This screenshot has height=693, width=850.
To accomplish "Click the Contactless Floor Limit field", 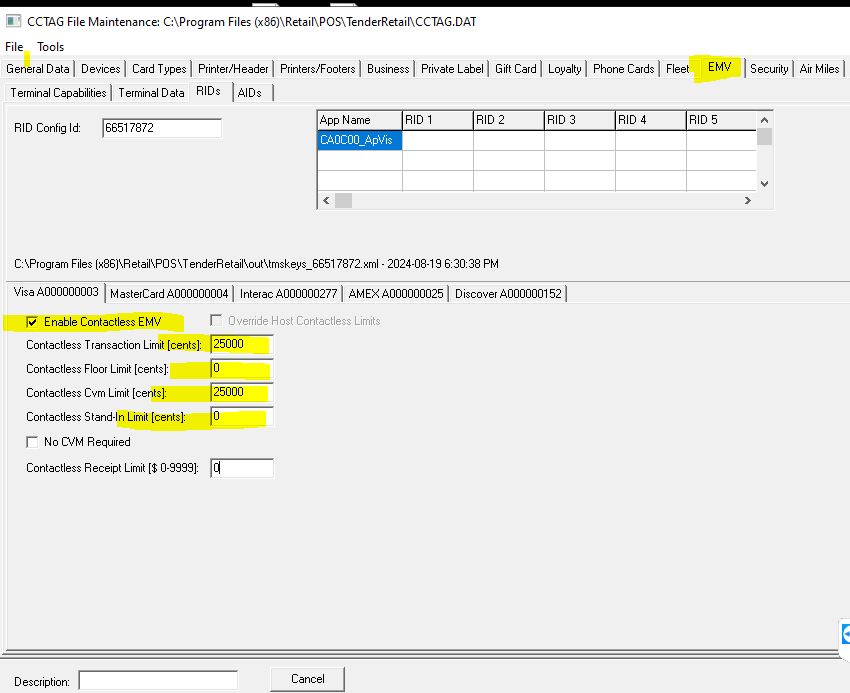I will [x=242, y=369].
